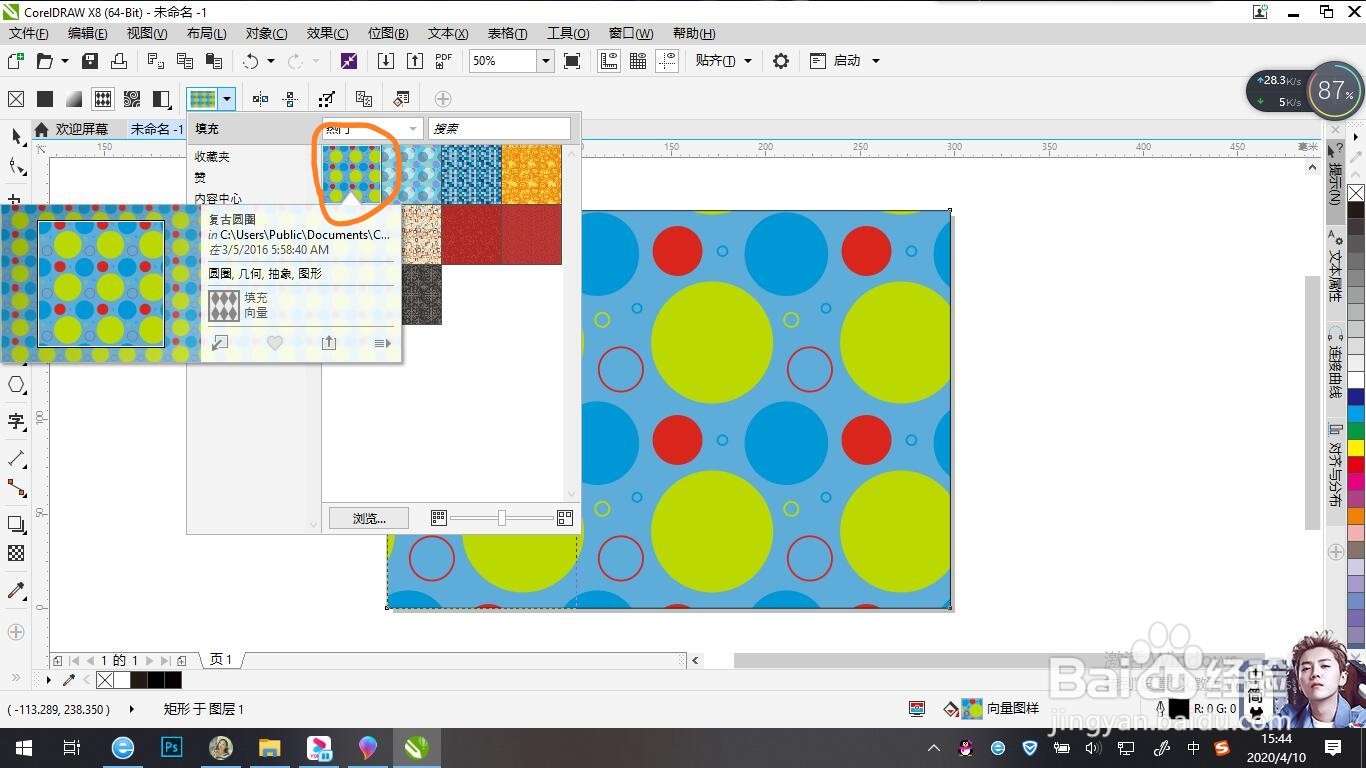Mirror tiles vertically icon

coord(290,99)
